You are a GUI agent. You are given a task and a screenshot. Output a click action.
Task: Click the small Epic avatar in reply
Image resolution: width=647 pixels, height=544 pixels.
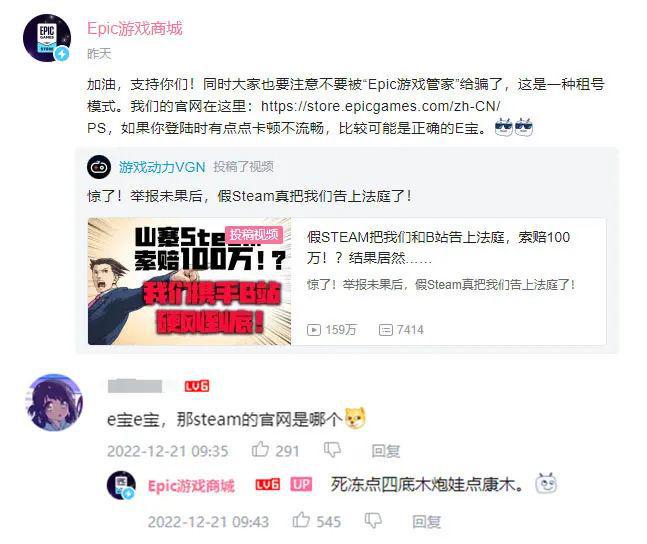(121, 485)
